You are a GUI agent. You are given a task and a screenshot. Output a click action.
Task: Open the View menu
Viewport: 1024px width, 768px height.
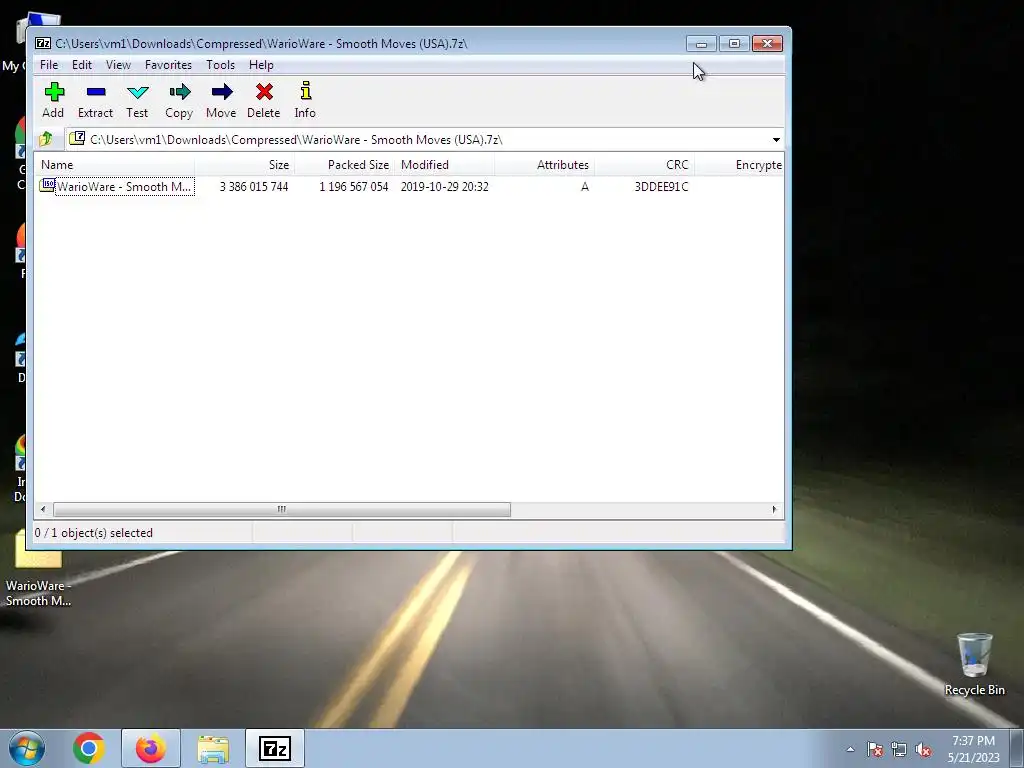(x=118, y=65)
